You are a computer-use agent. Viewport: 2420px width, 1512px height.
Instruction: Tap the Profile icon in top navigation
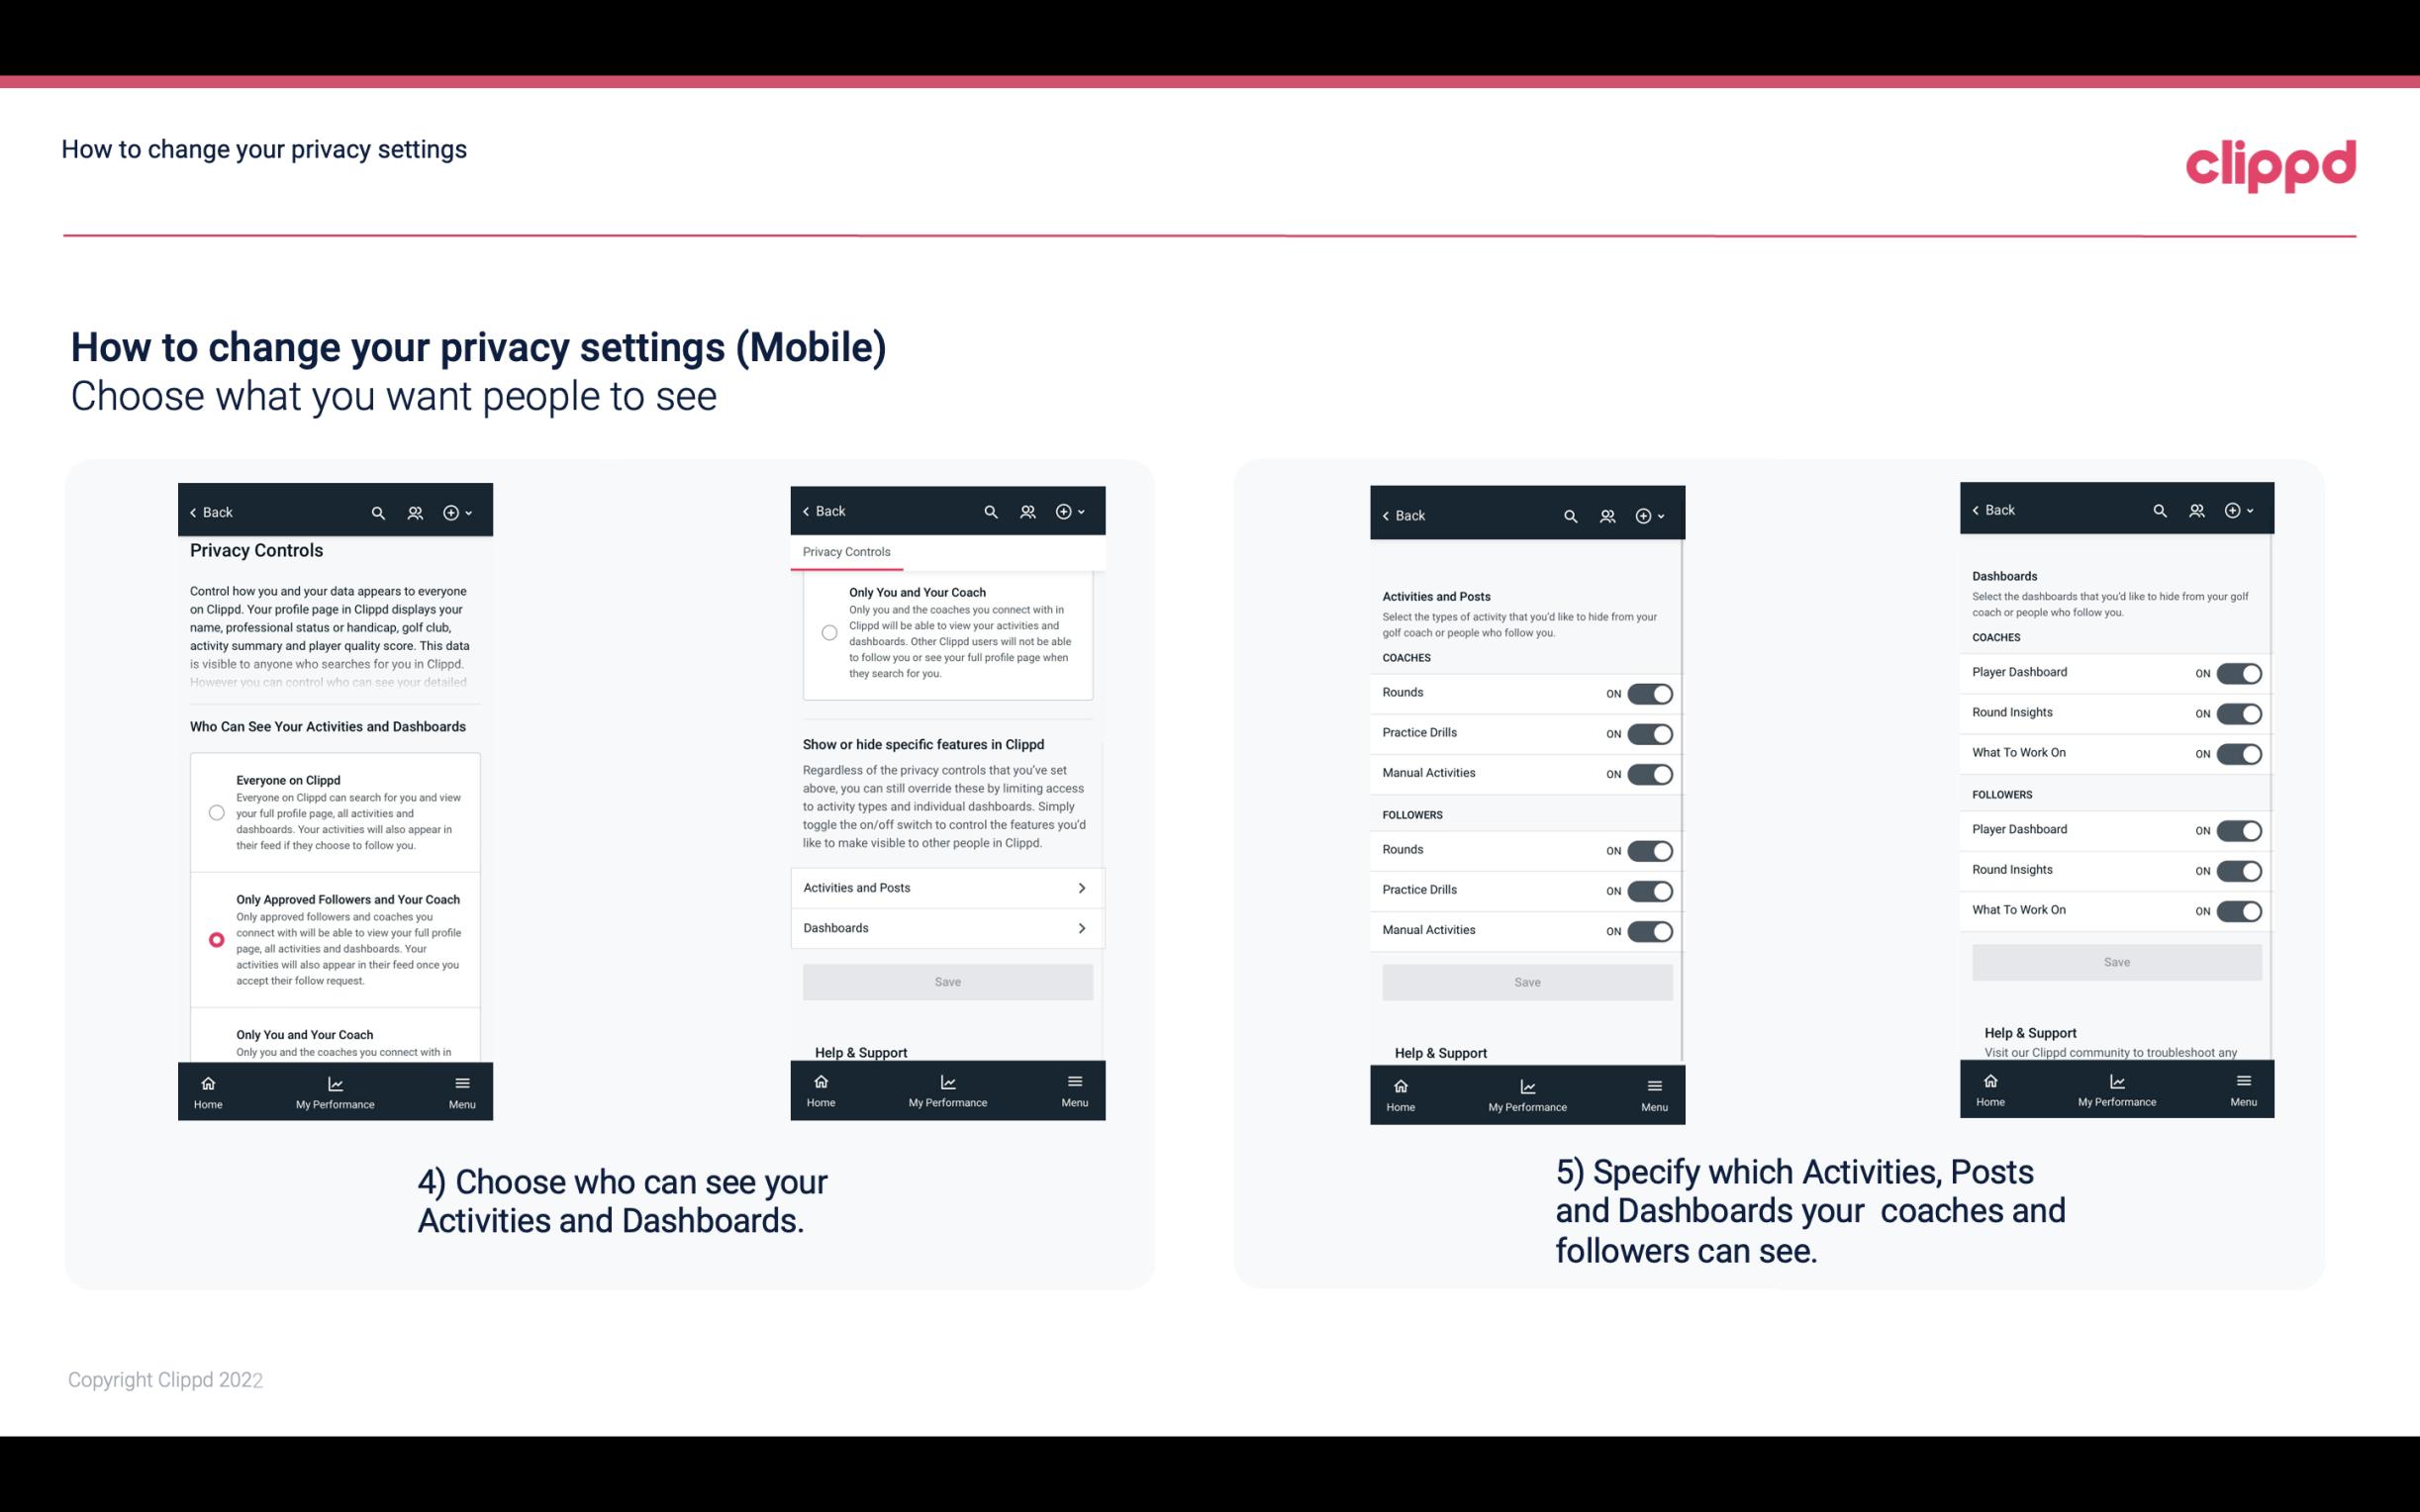pos(417,513)
